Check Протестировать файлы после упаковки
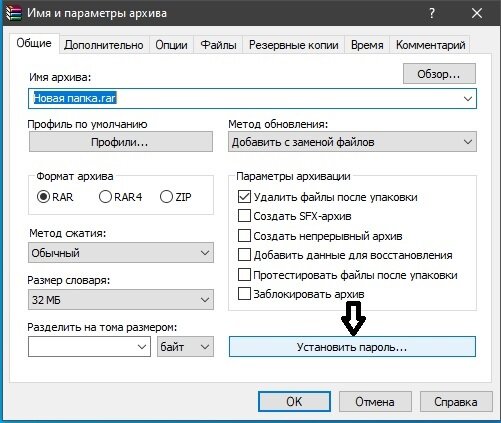Image resolution: width=501 pixels, height=423 pixels. (x=244, y=275)
